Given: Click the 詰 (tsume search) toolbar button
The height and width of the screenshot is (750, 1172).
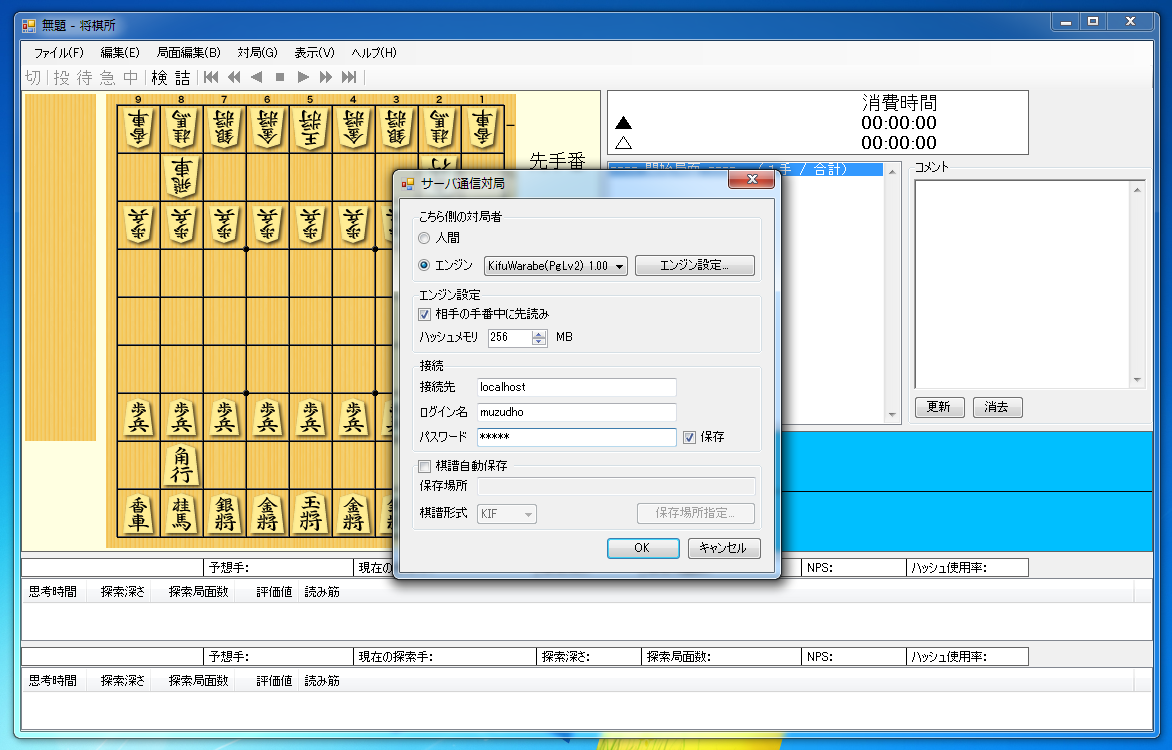Looking at the screenshot, I should click(182, 77).
